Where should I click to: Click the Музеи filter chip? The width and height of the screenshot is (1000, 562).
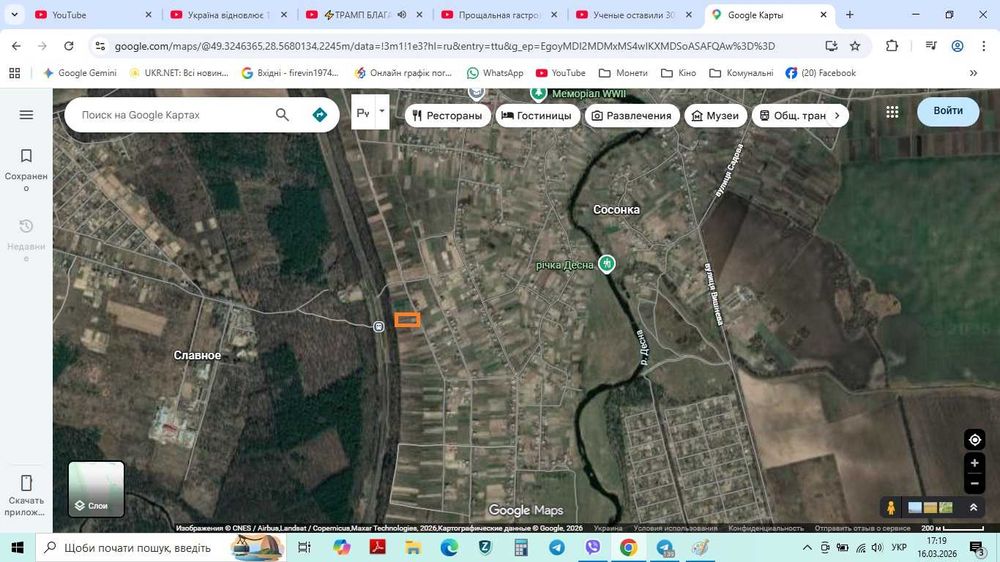(x=715, y=115)
